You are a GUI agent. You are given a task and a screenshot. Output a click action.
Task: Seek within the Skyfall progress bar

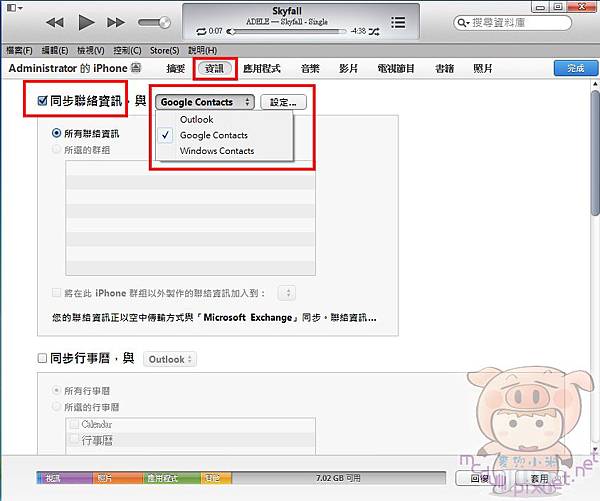pyautogui.click(x=286, y=32)
